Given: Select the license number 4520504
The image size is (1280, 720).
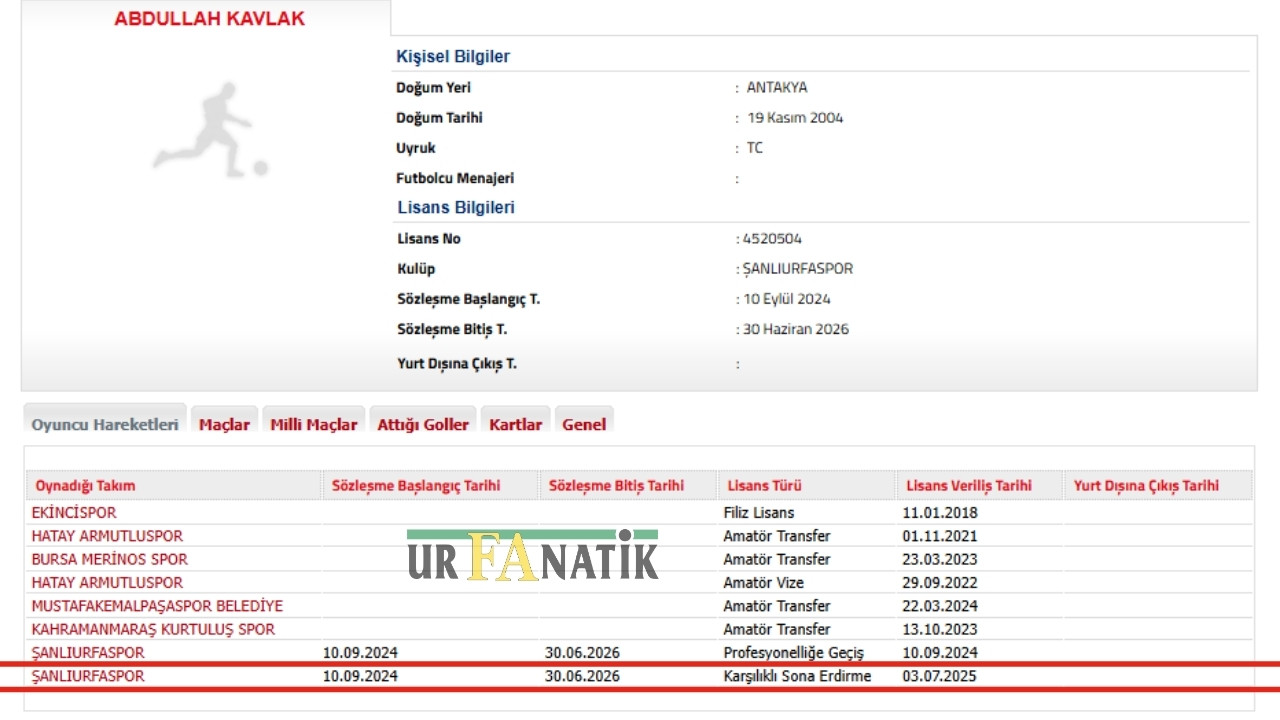Looking at the screenshot, I should (x=772, y=239).
